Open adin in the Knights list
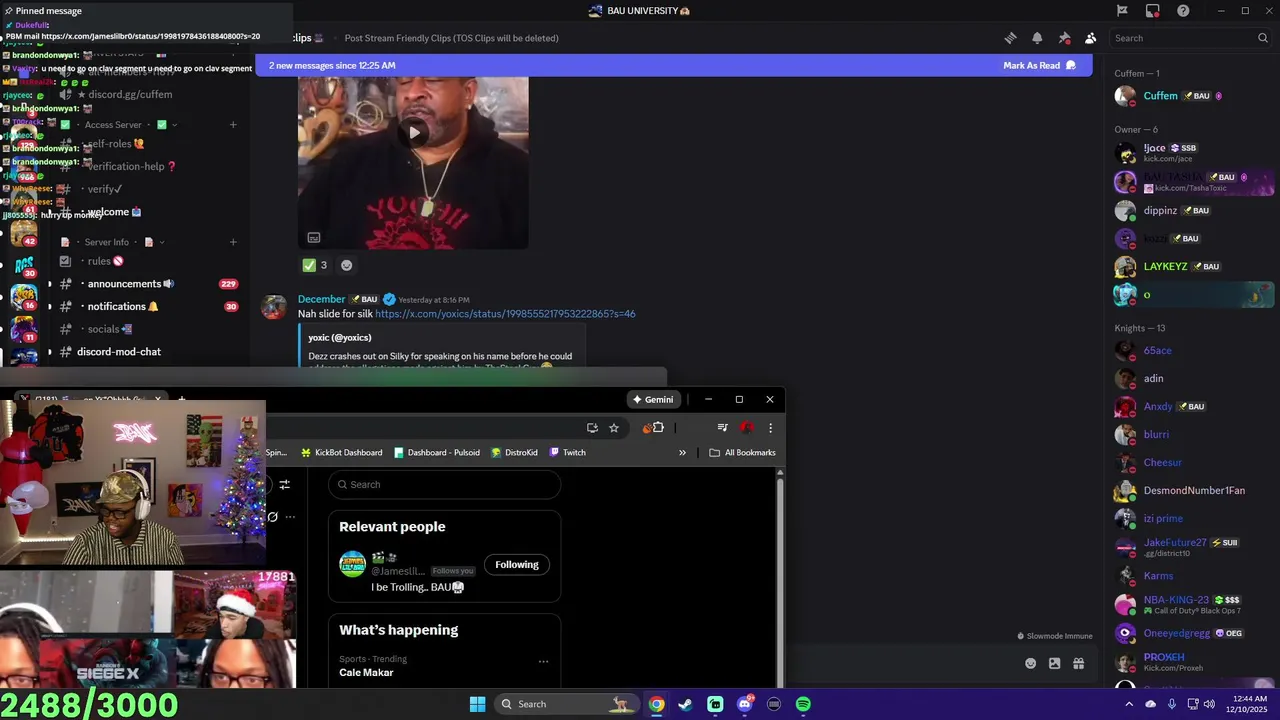The height and width of the screenshot is (720, 1280). tap(1193, 378)
